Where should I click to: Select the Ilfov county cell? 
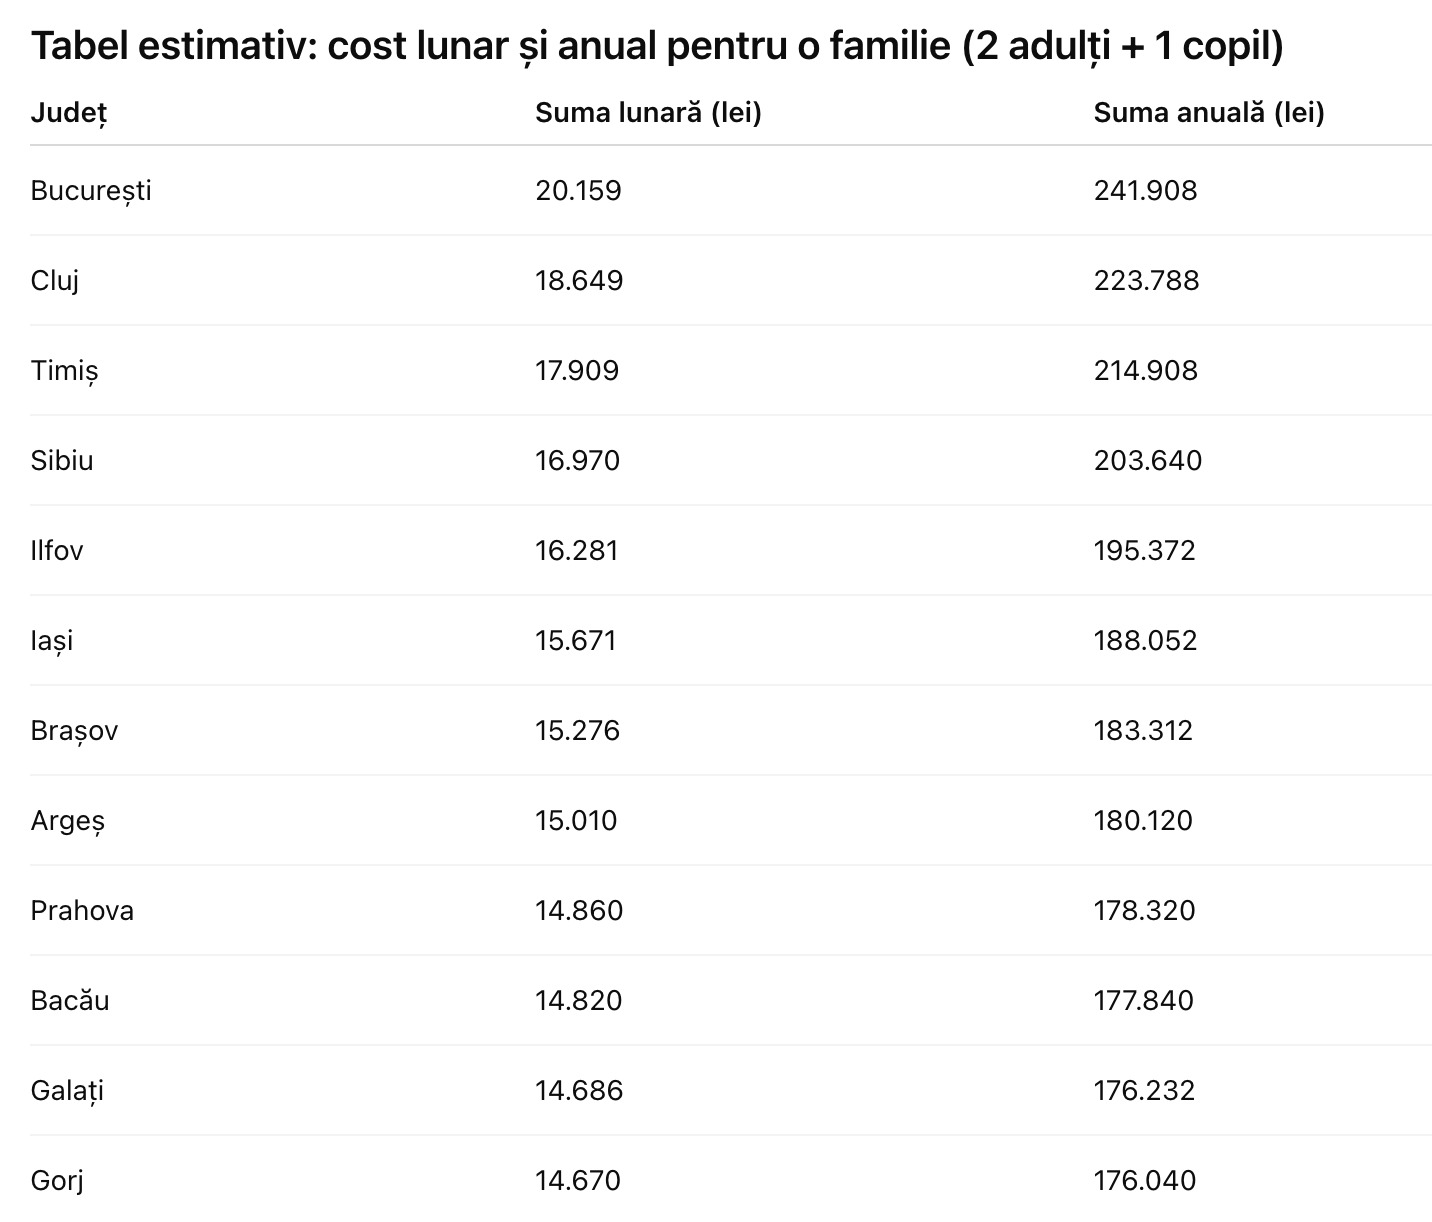pos(57,551)
